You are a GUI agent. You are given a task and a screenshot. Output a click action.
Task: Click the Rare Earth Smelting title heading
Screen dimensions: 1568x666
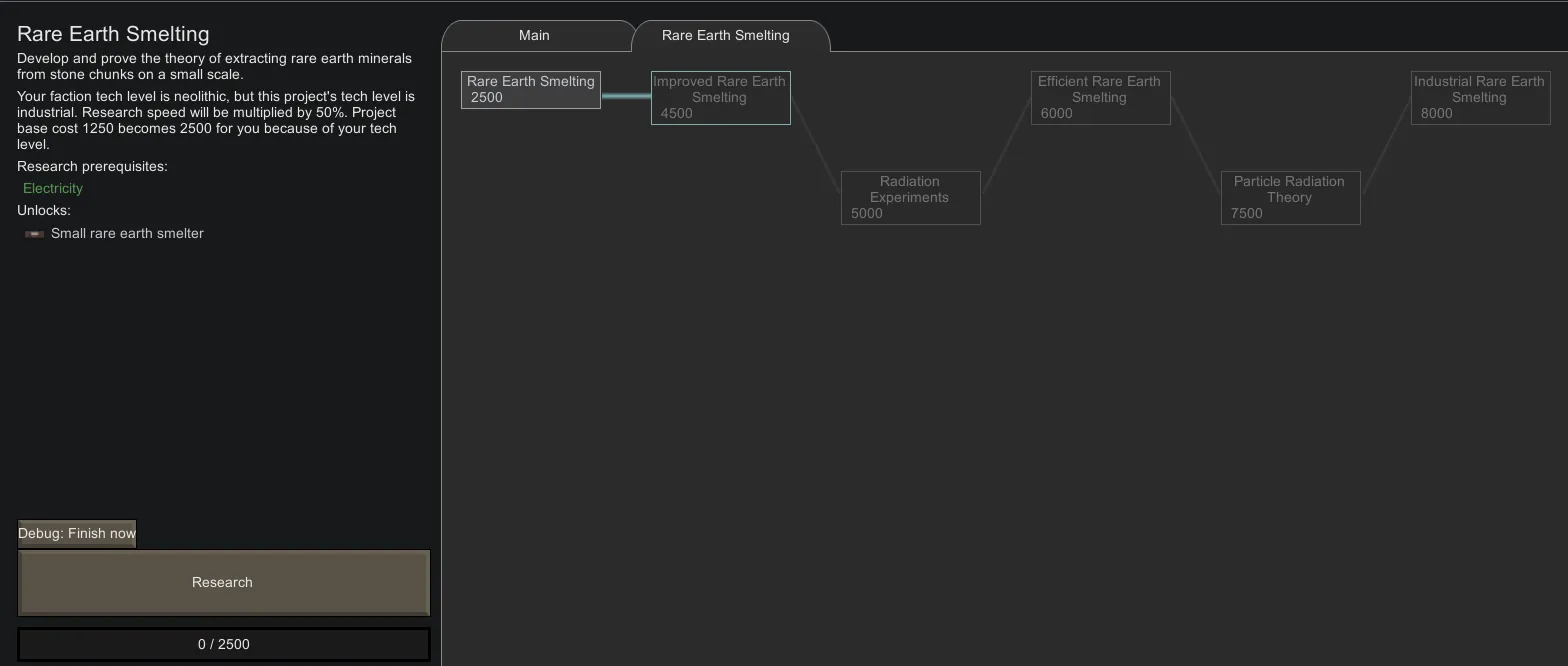tap(113, 34)
